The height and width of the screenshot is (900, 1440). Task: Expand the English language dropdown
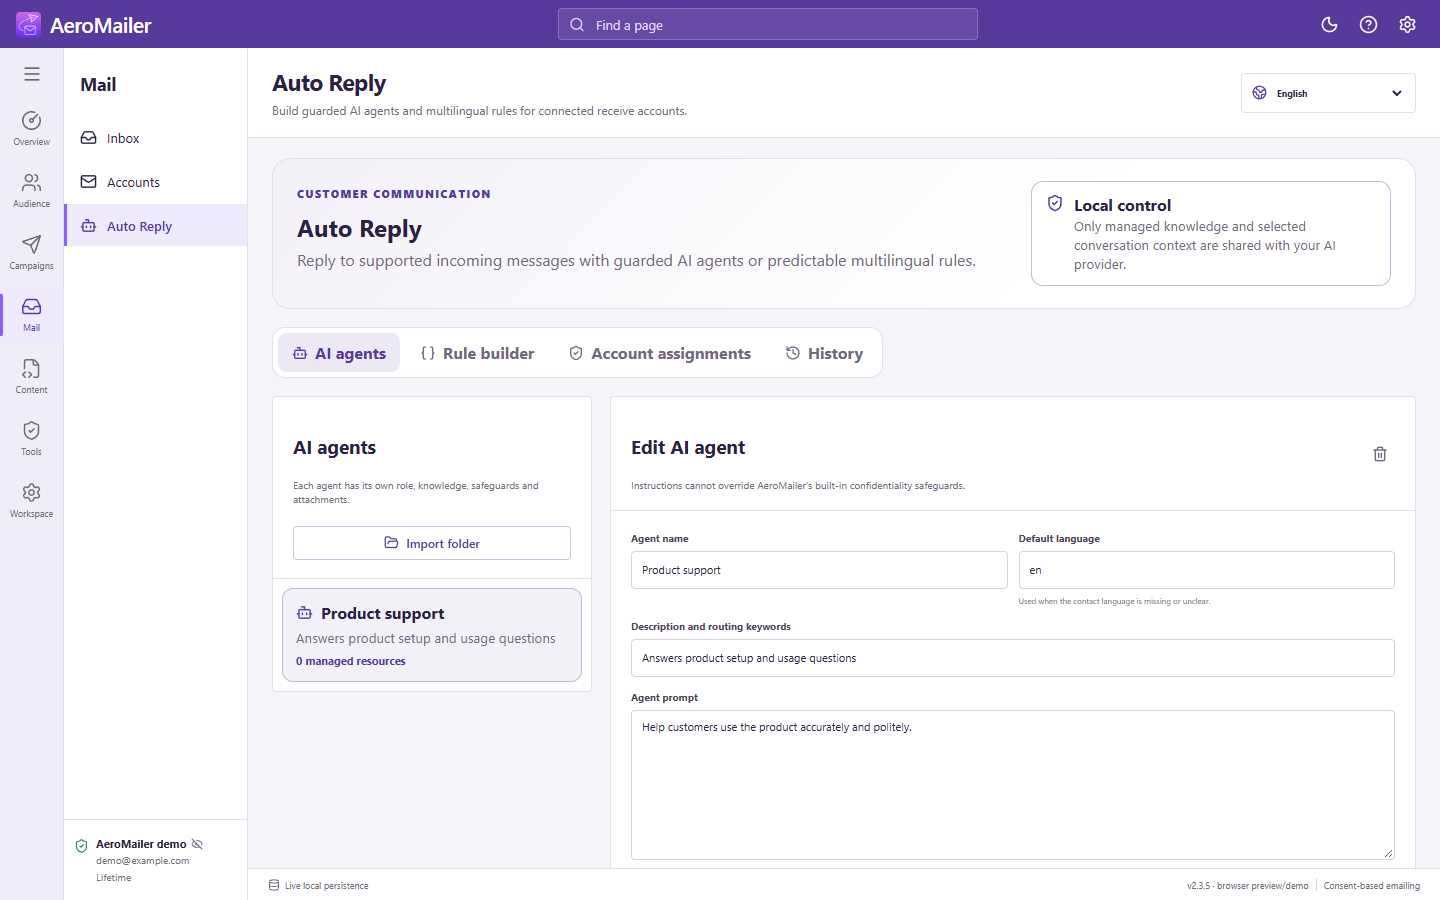click(x=1328, y=93)
